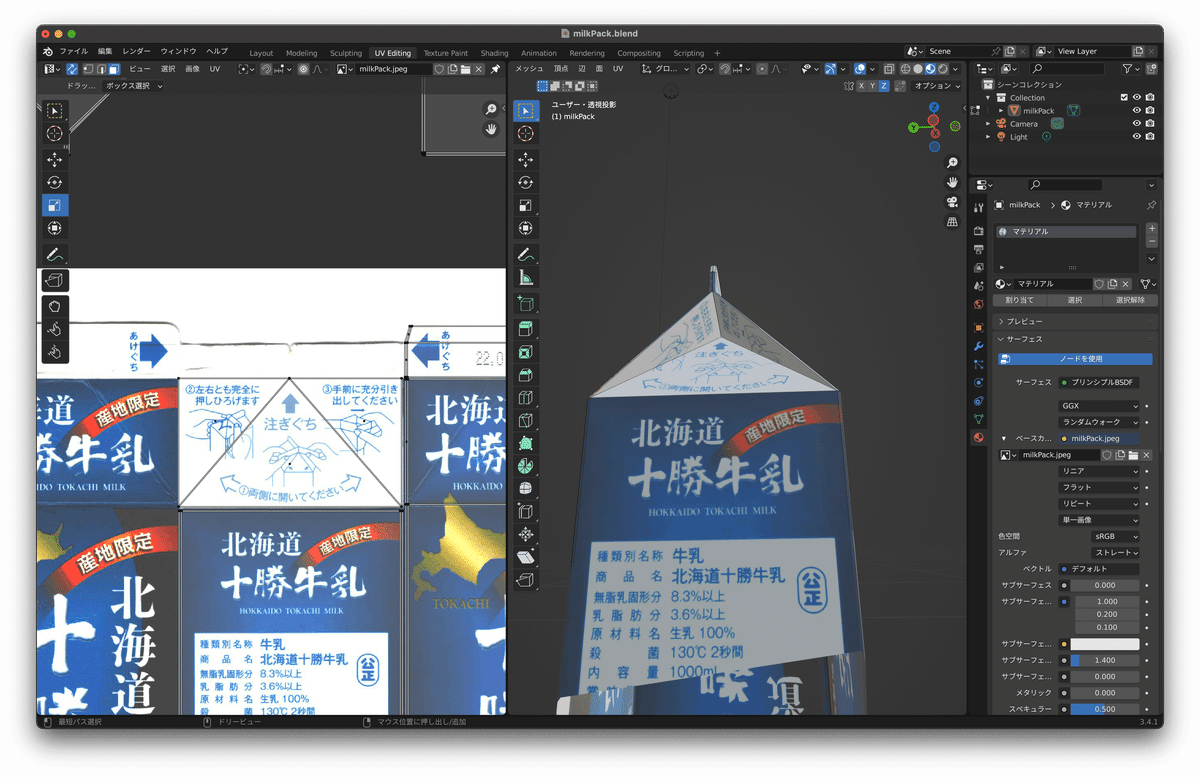Adjust the Specular 0.500 slider
The width and height of the screenshot is (1200, 777).
coord(1105,709)
